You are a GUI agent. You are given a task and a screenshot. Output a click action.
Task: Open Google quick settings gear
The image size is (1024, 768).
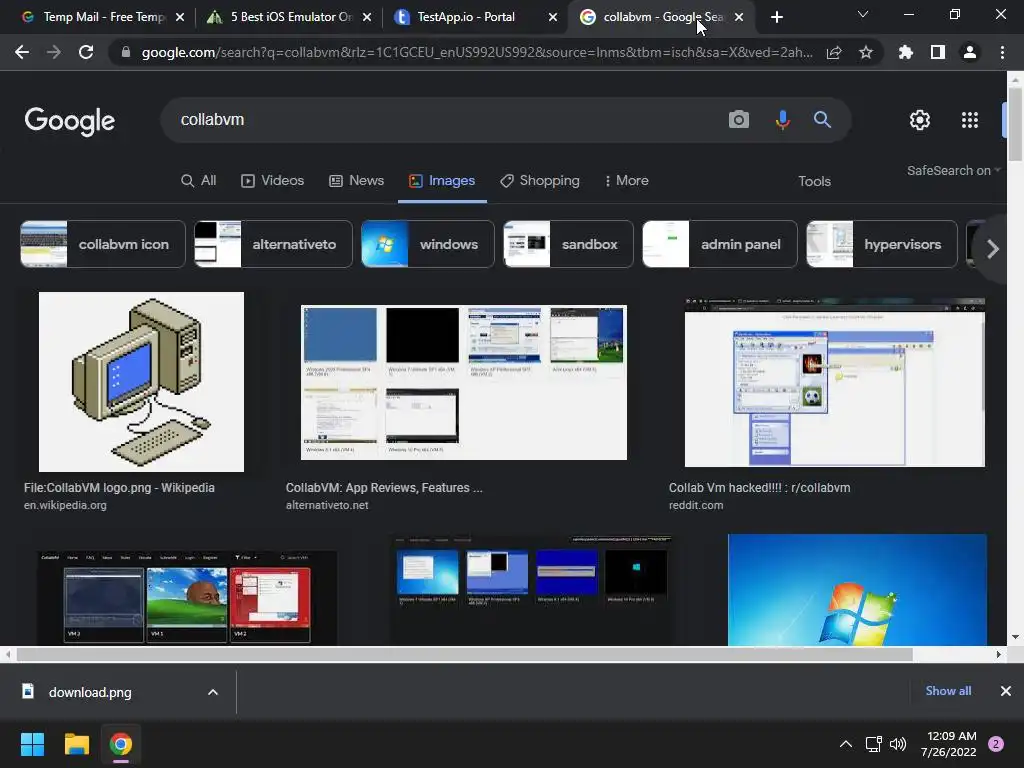pos(920,120)
